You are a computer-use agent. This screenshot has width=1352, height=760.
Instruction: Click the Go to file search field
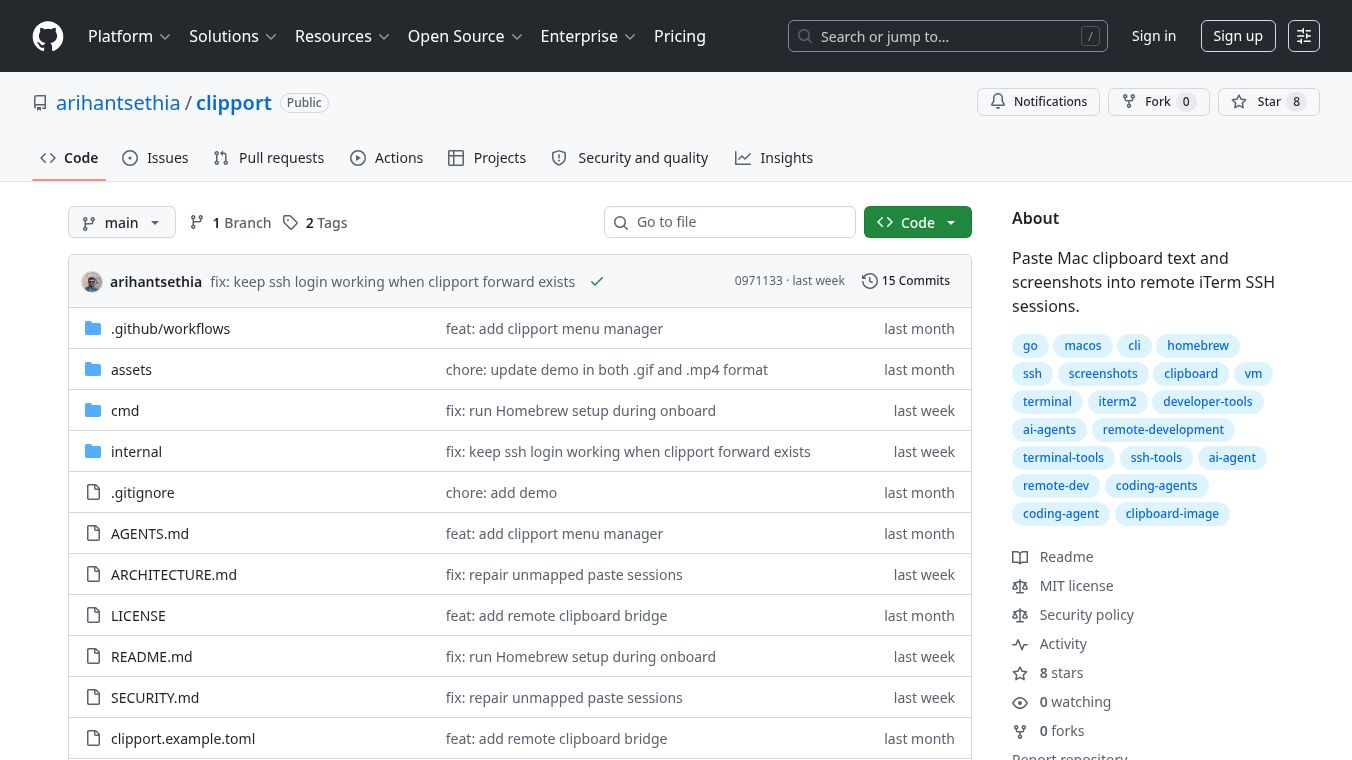(730, 222)
